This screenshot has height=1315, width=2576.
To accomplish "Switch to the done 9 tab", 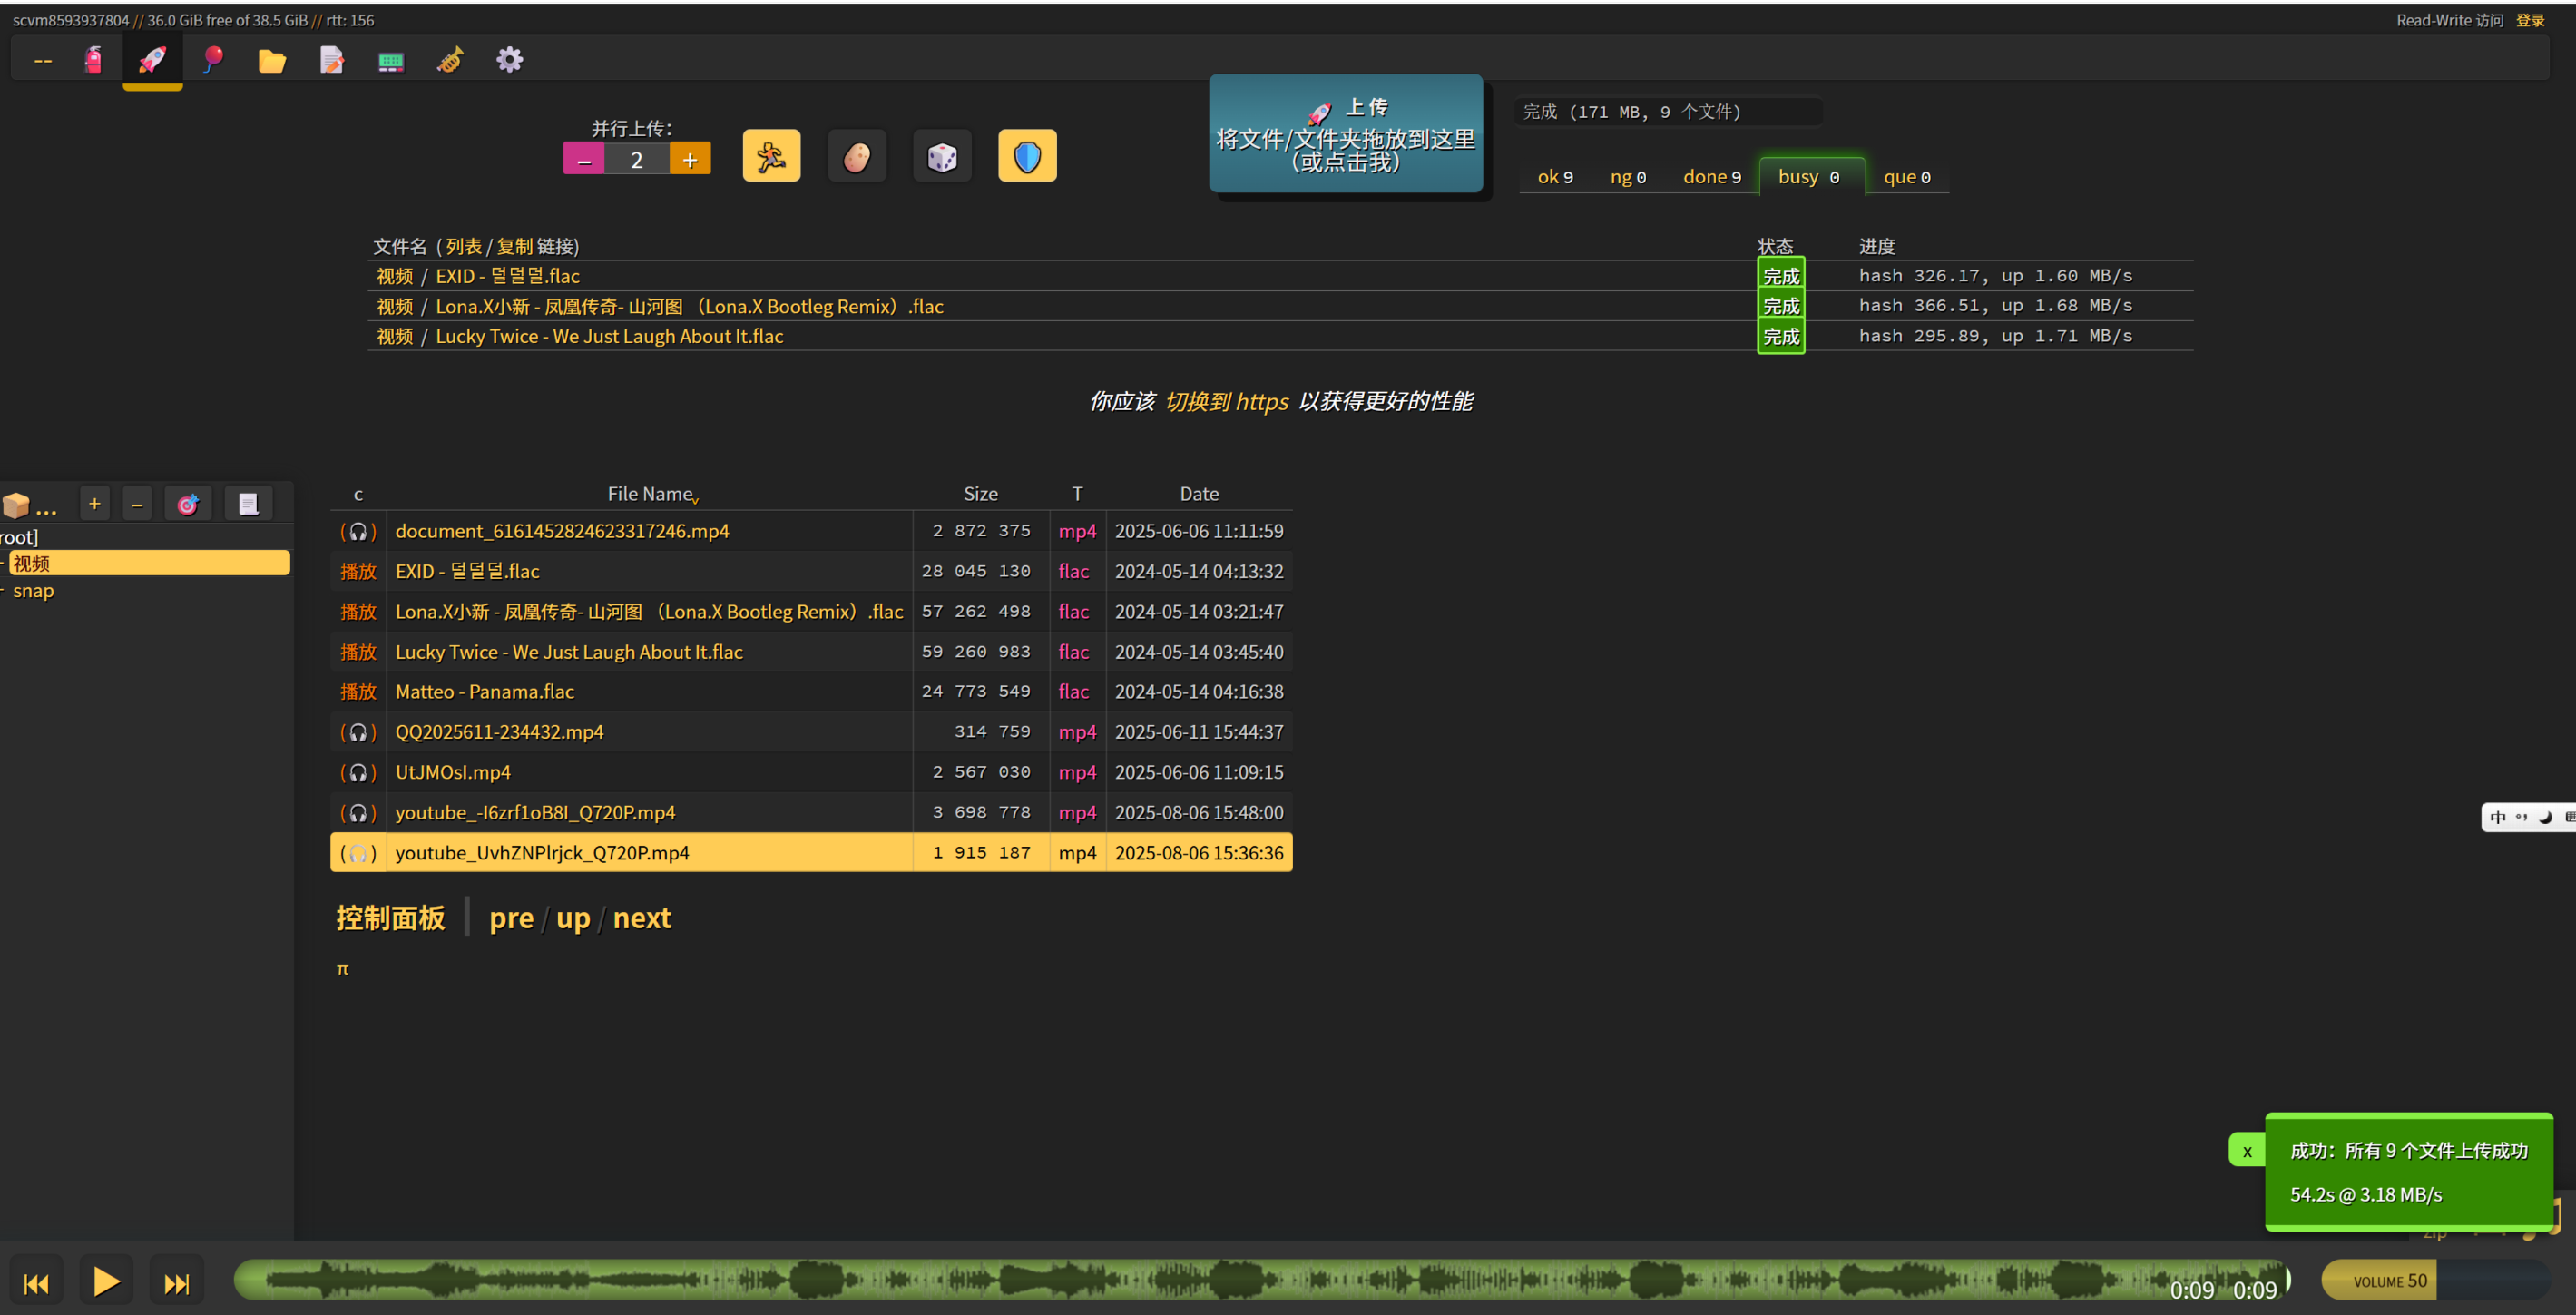I will (x=1711, y=177).
